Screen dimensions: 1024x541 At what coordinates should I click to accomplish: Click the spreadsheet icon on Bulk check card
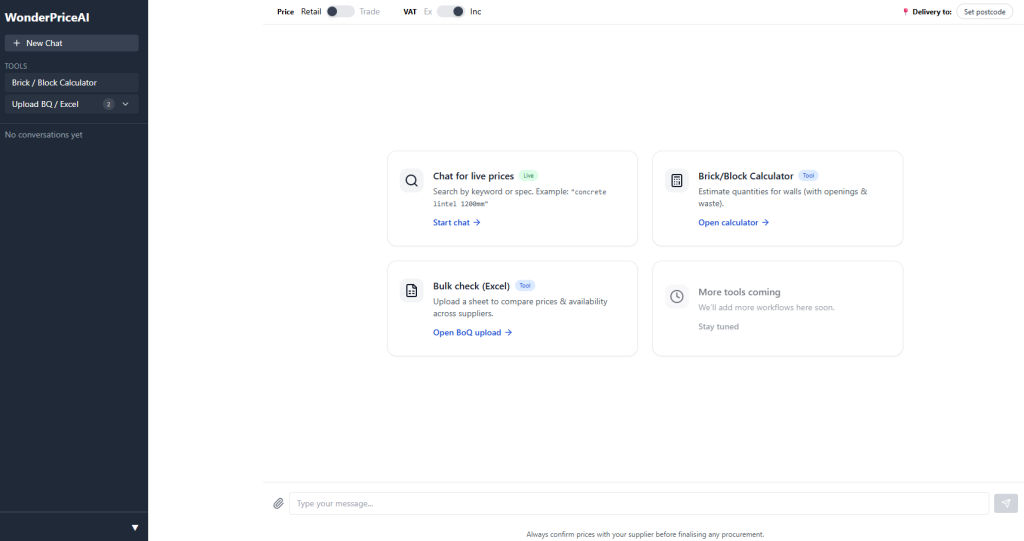point(411,291)
